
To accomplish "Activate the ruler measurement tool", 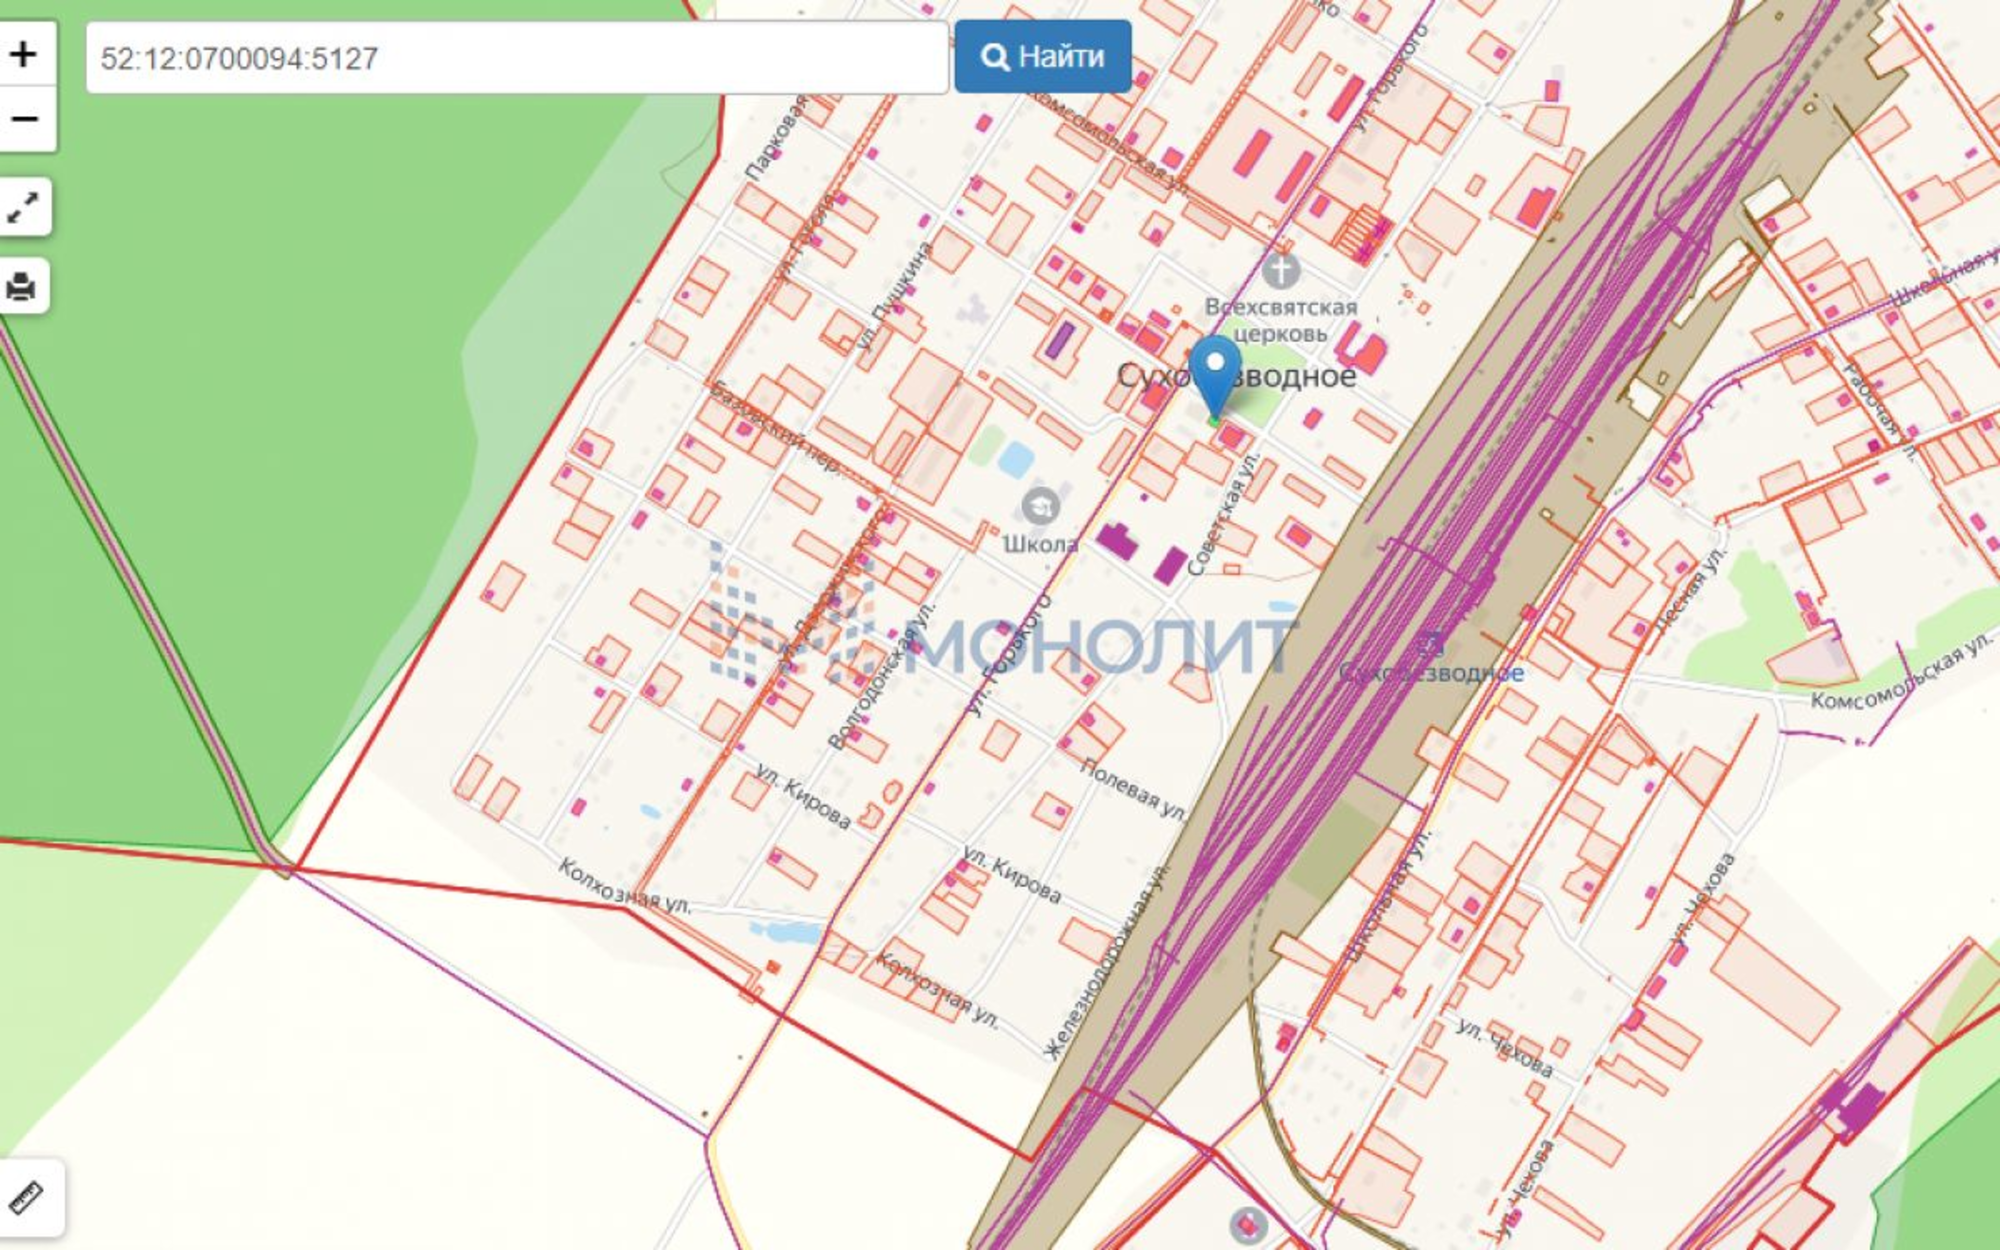I will coord(27,1197).
